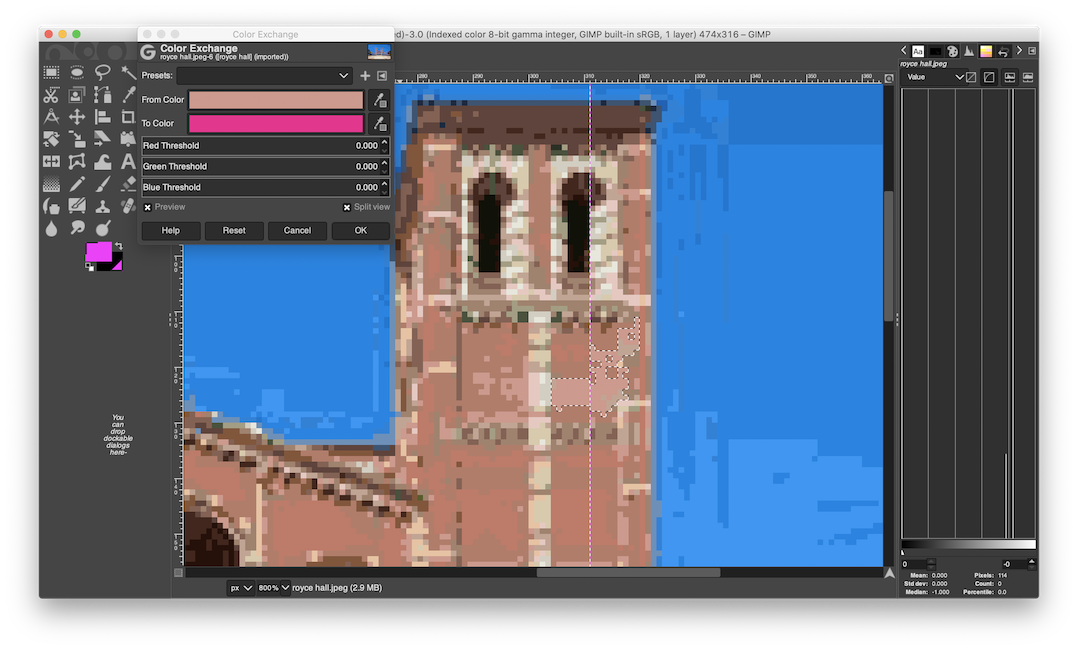Pick the Scissors Select tool

pyautogui.click(x=51, y=95)
